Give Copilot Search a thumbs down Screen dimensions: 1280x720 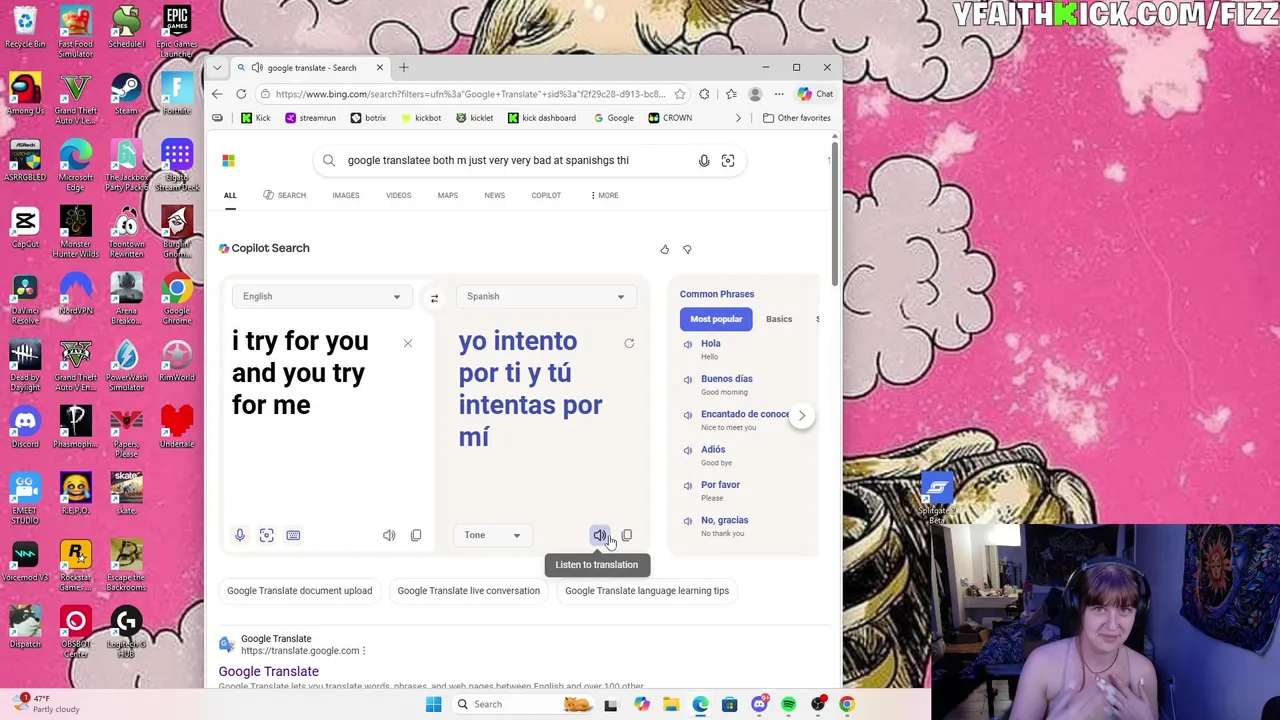687,249
